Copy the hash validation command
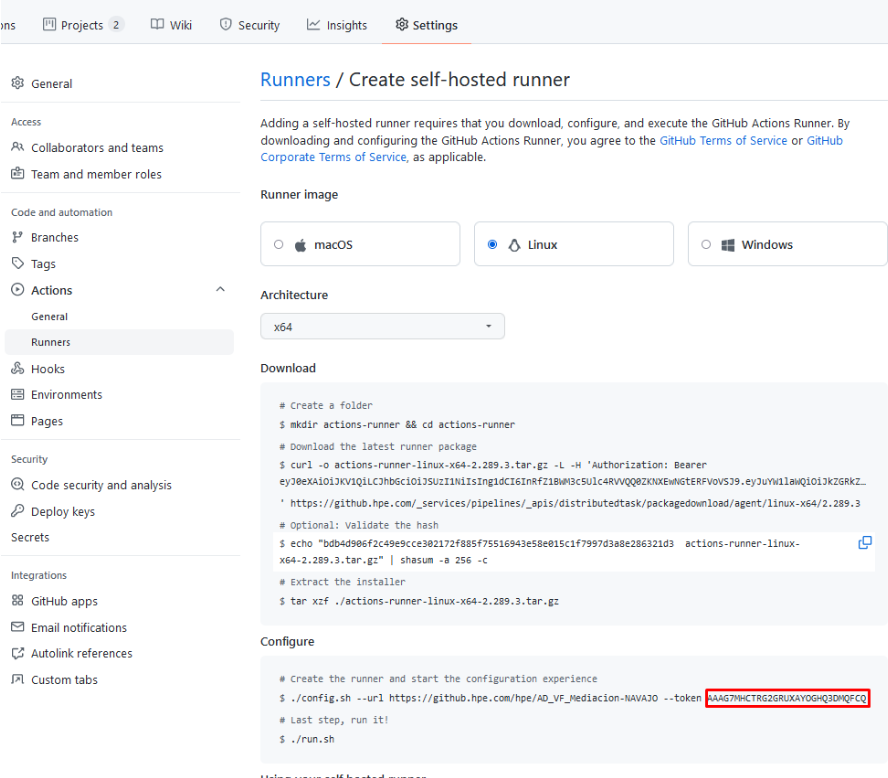Image resolution: width=888 pixels, height=778 pixels. pos(865,542)
